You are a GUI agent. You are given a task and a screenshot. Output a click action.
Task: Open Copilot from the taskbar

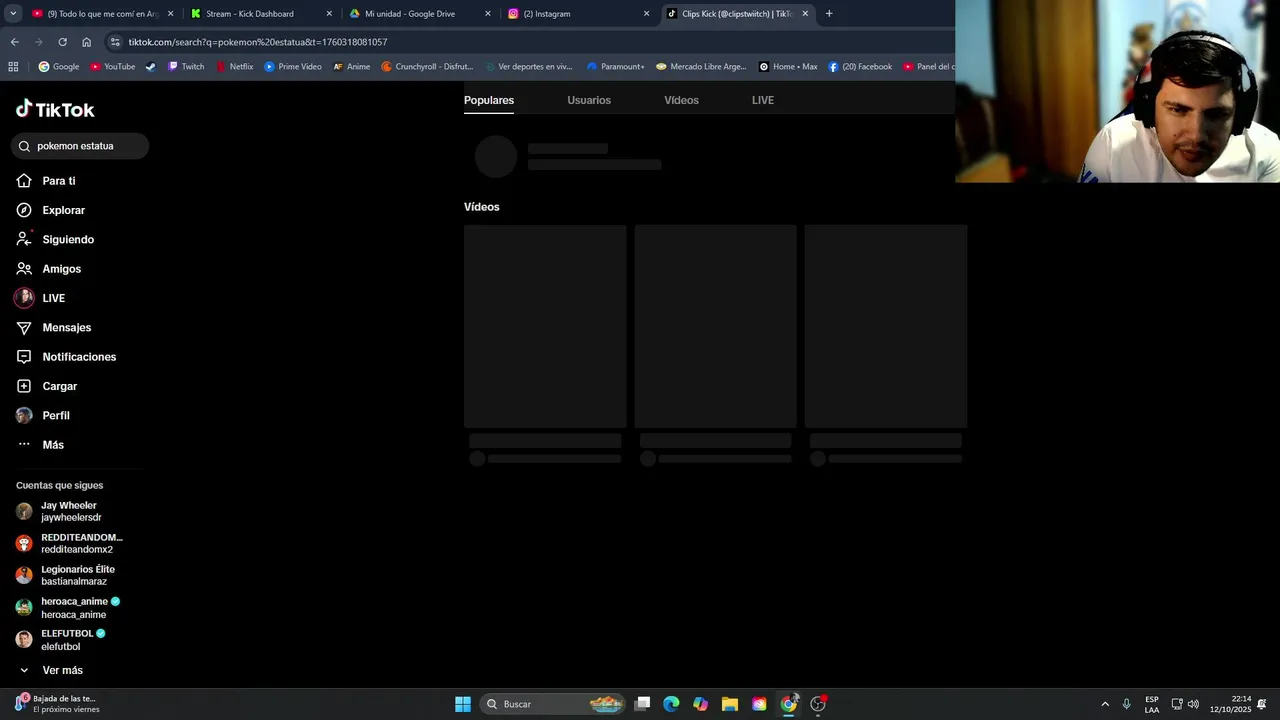[x=700, y=704]
